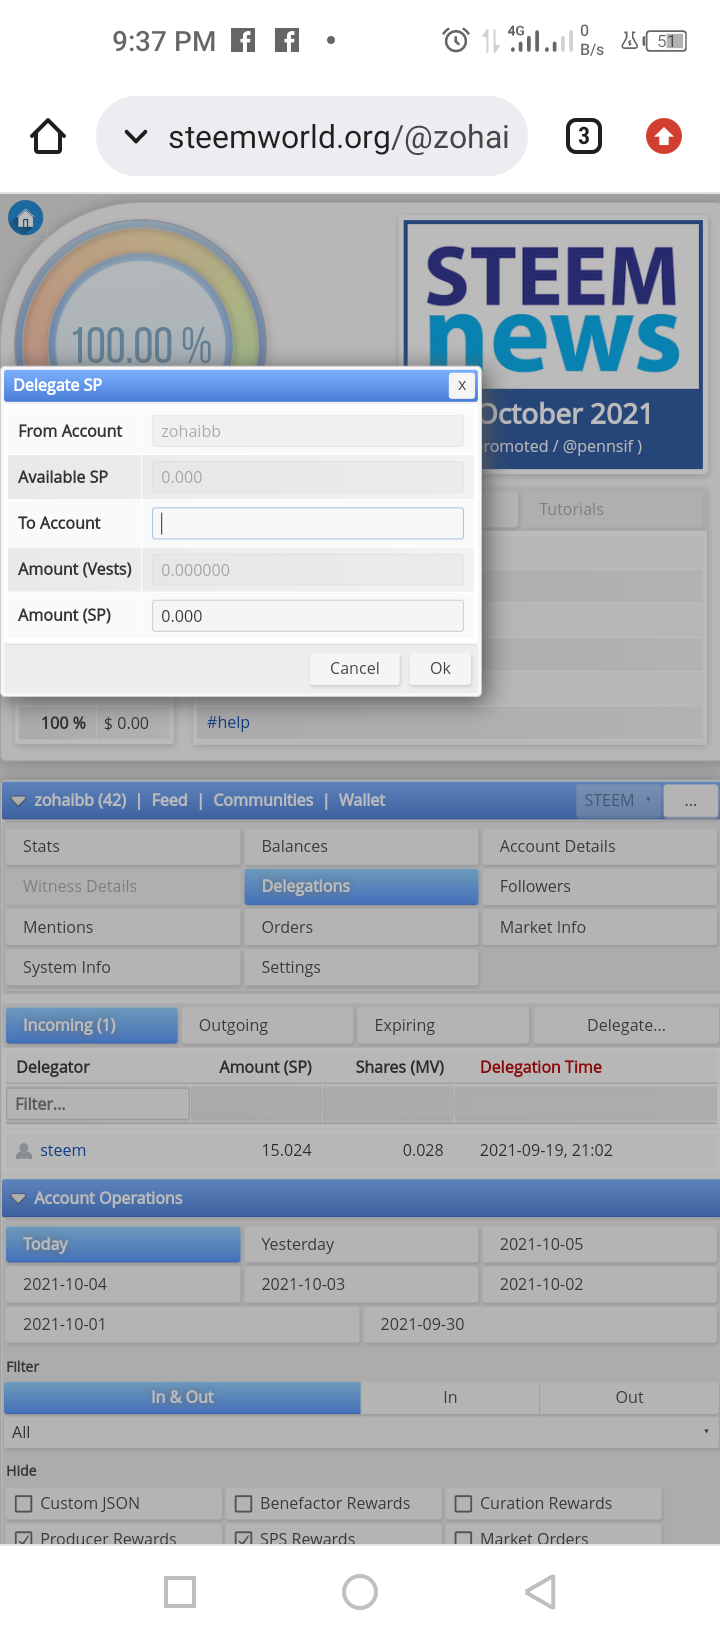This screenshot has height=1640, width=720.
Task: Open the Followers tab
Action: tap(600, 887)
